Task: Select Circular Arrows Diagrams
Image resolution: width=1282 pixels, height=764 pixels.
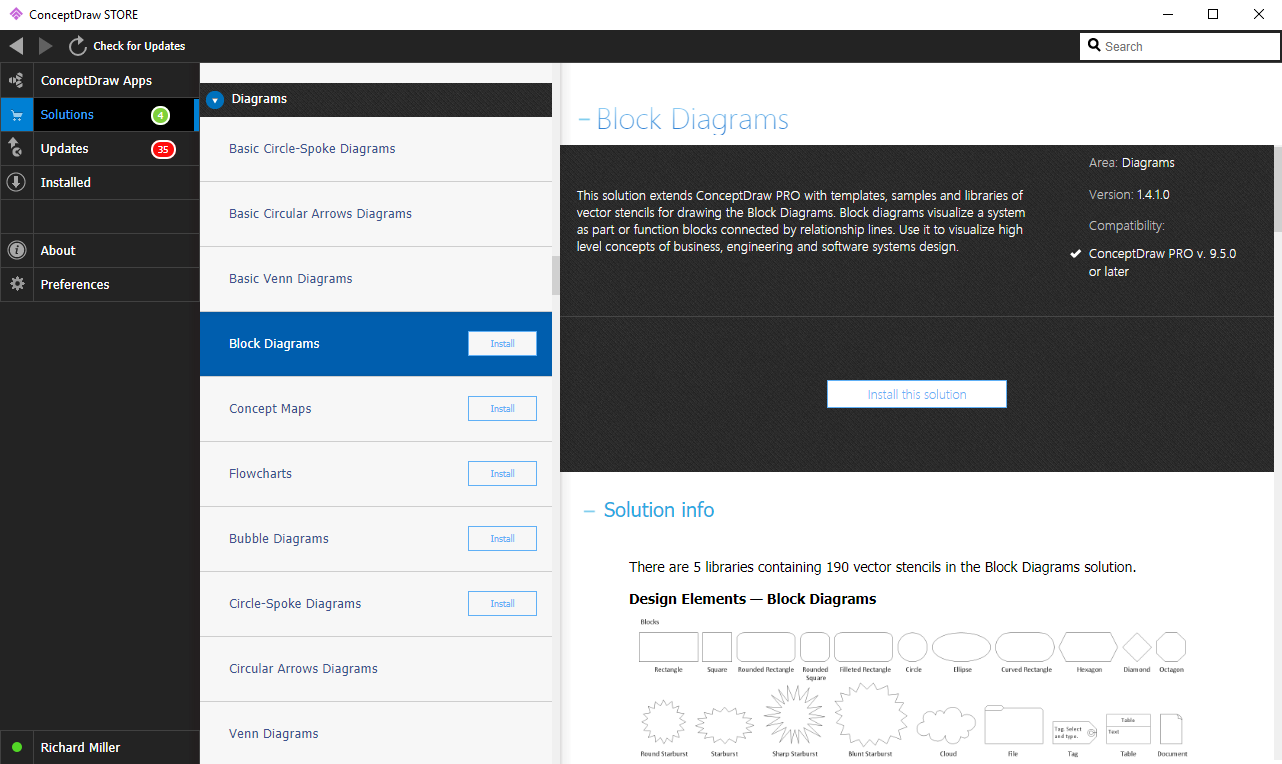Action: [376, 669]
